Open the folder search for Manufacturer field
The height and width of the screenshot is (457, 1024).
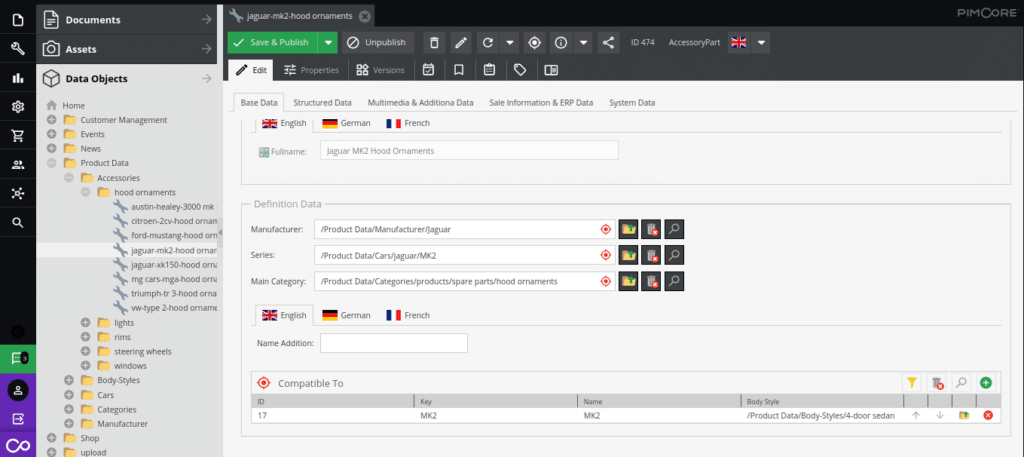pos(628,229)
